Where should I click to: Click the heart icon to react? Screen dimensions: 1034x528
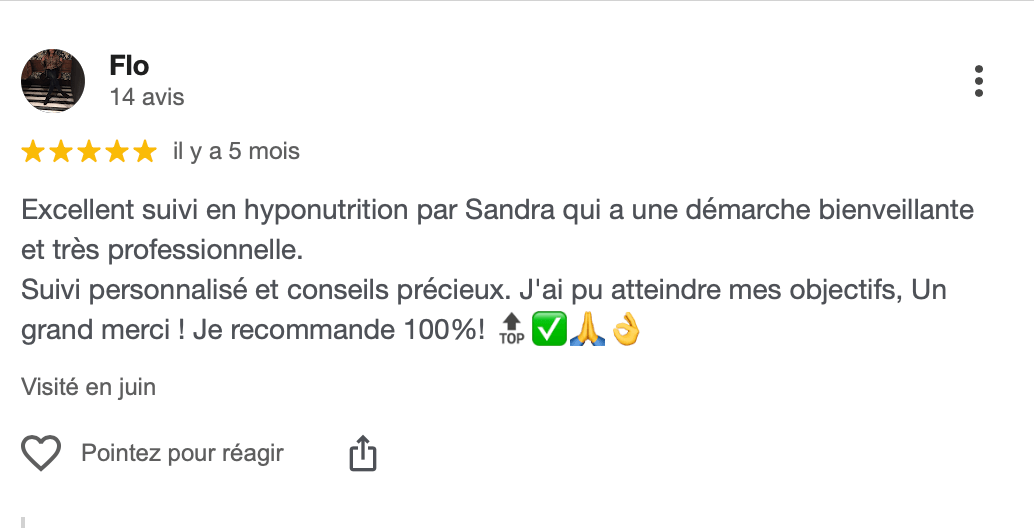[x=42, y=454]
